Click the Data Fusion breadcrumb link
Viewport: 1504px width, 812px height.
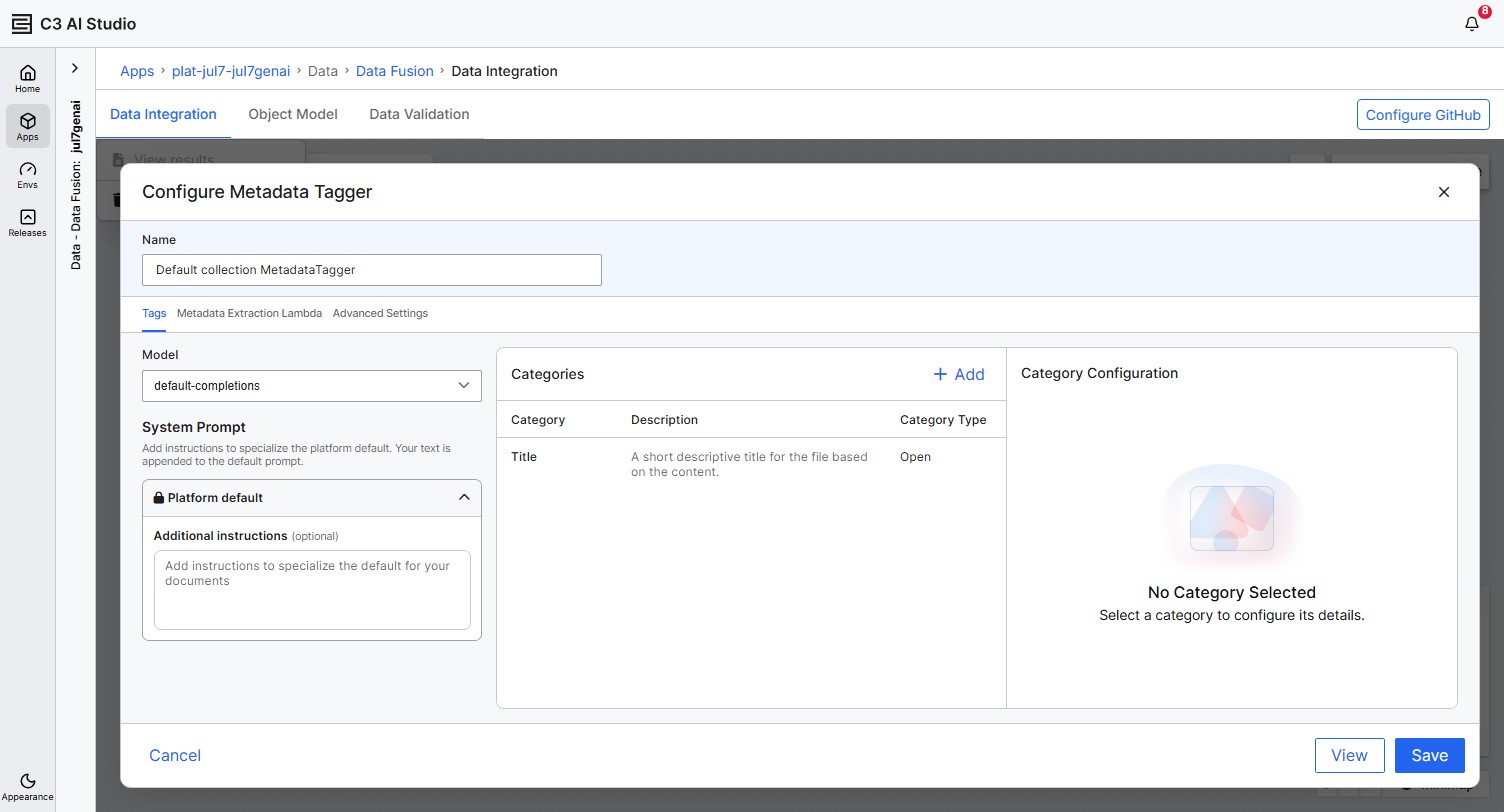pyautogui.click(x=395, y=71)
